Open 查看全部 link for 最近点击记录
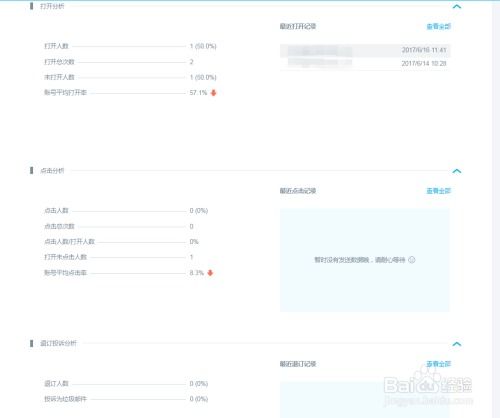This screenshot has width=500, height=418. 439,191
